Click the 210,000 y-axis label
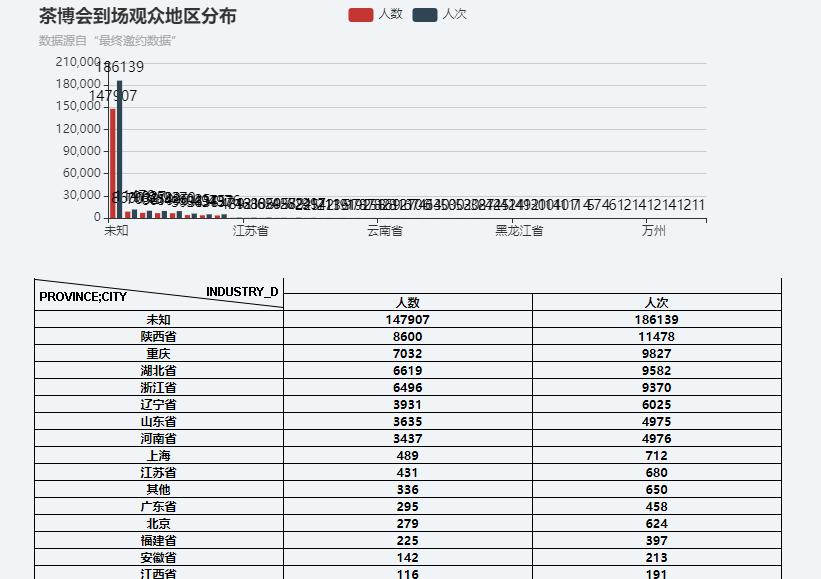The height and width of the screenshot is (579, 821). click(78, 62)
